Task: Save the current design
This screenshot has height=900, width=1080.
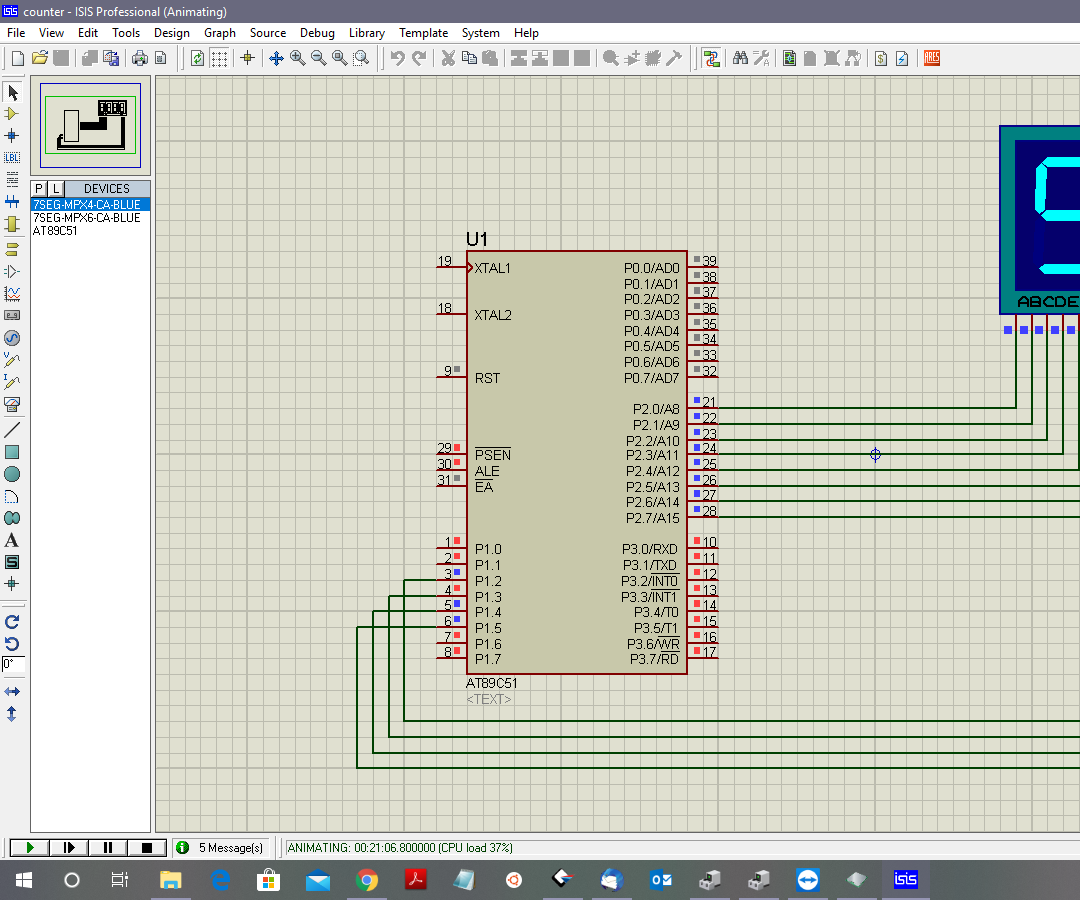Action: 61,59
